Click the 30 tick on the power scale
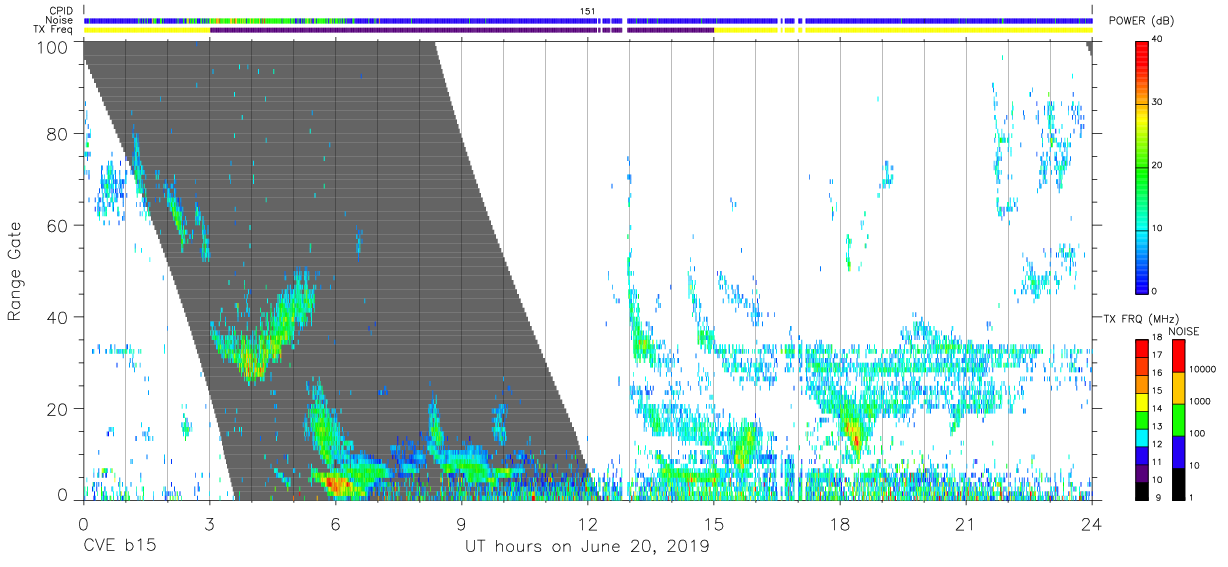Screen dimensions: 1228x567 (x=1158, y=102)
